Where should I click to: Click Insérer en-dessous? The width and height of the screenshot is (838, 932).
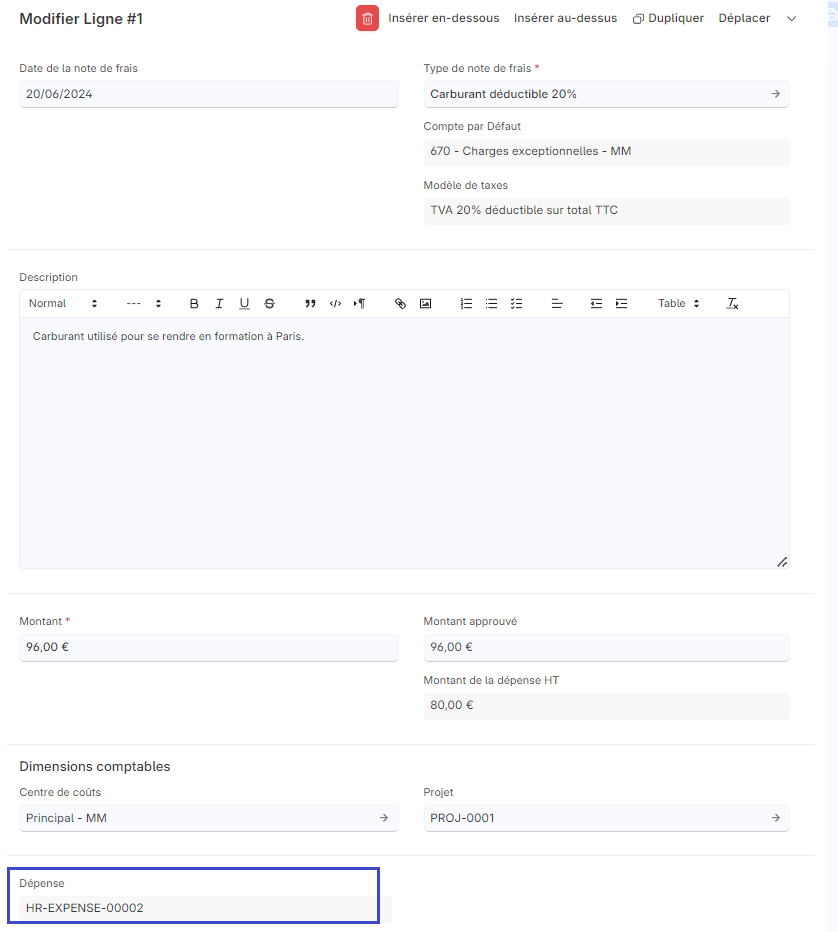[444, 19]
